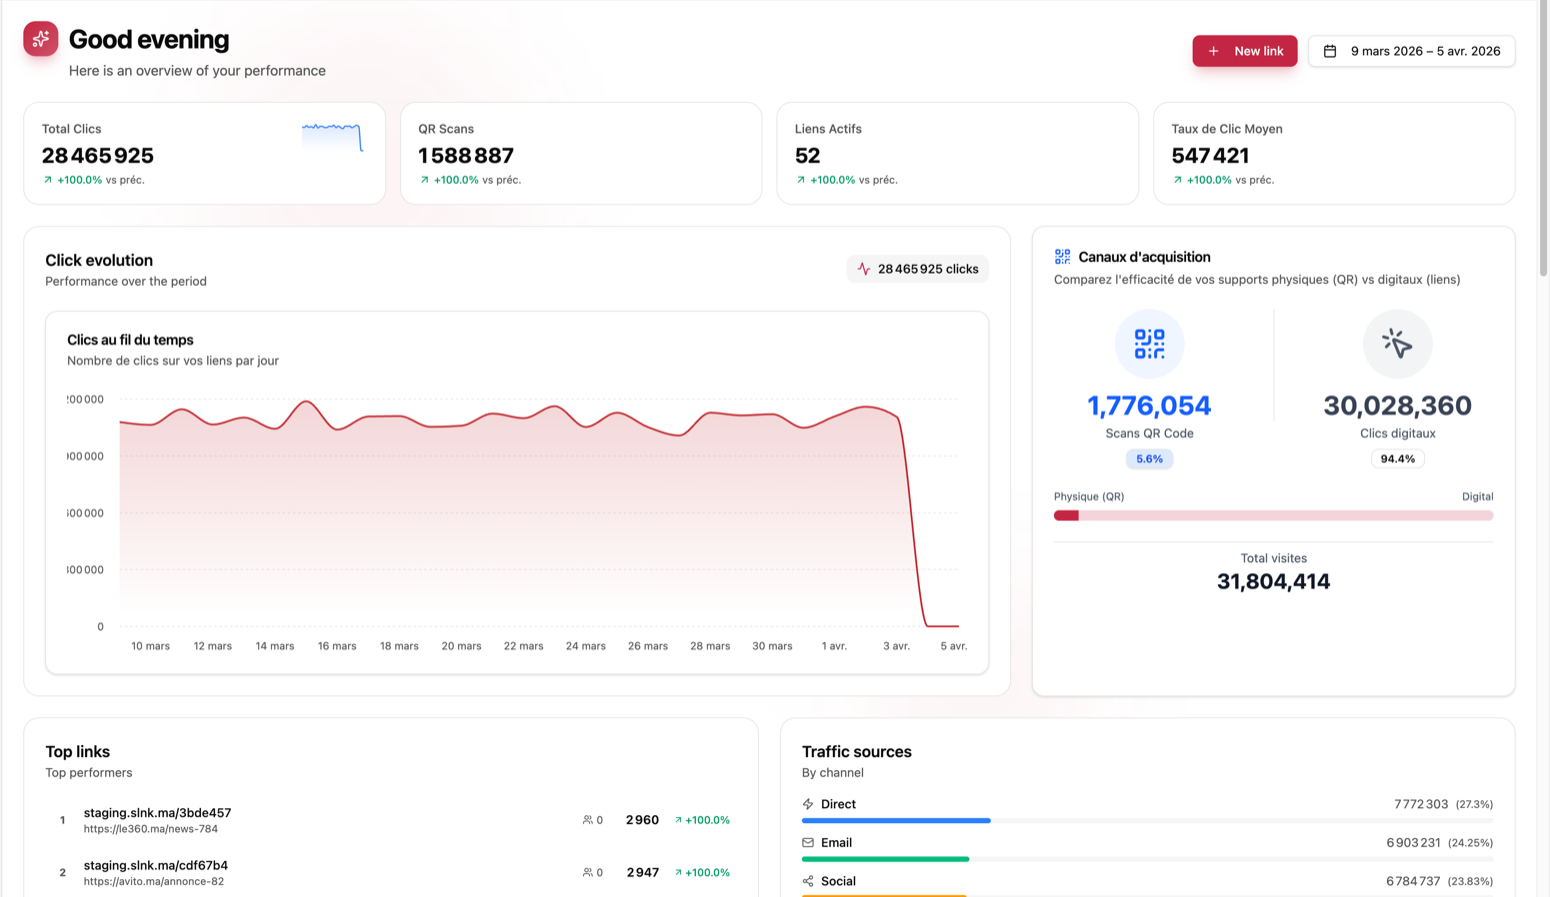Click the share icon next to Social channel
This screenshot has height=897, width=1550.
806,881
